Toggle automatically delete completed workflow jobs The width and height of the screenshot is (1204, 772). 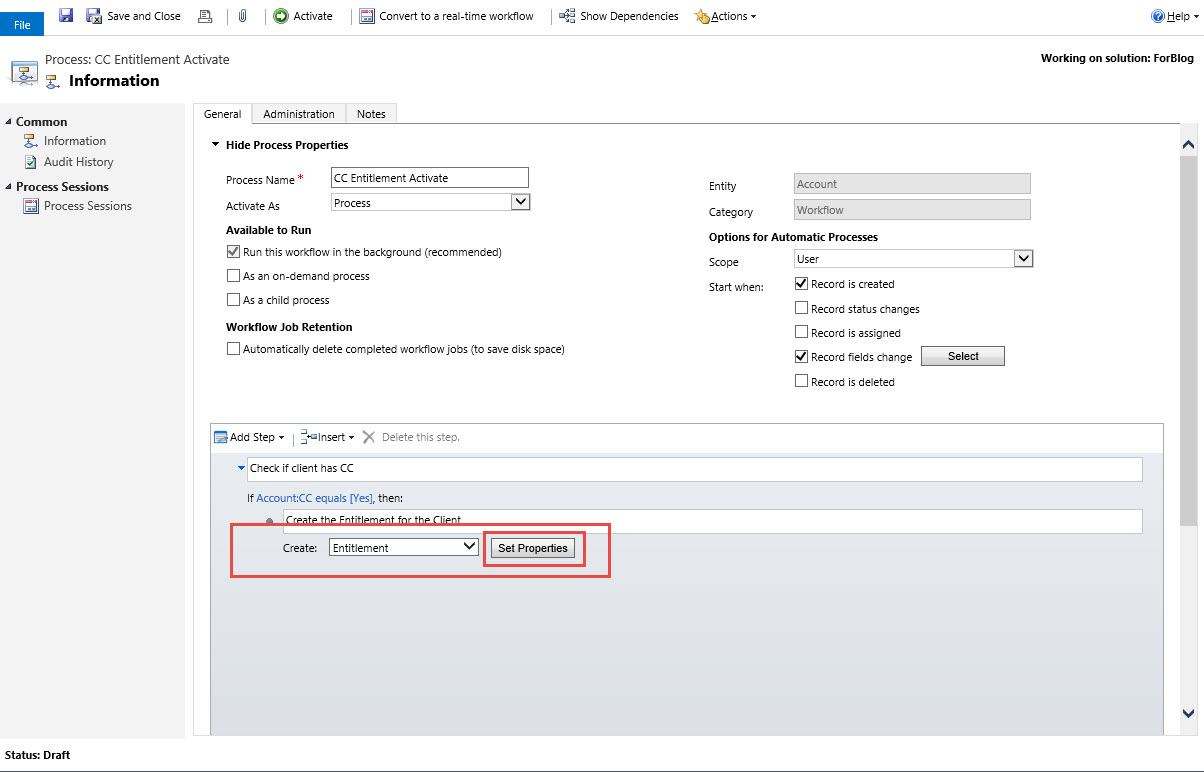[x=234, y=349]
